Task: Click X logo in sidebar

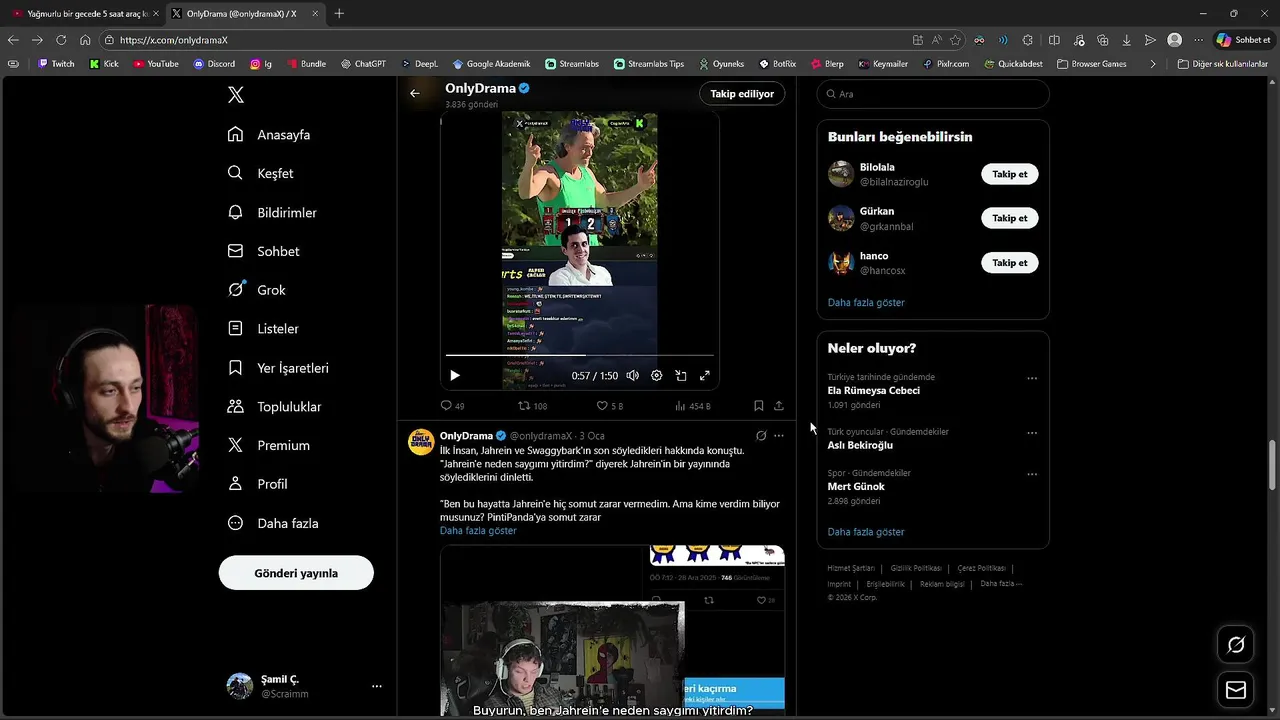Action: pyautogui.click(x=236, y=95)
